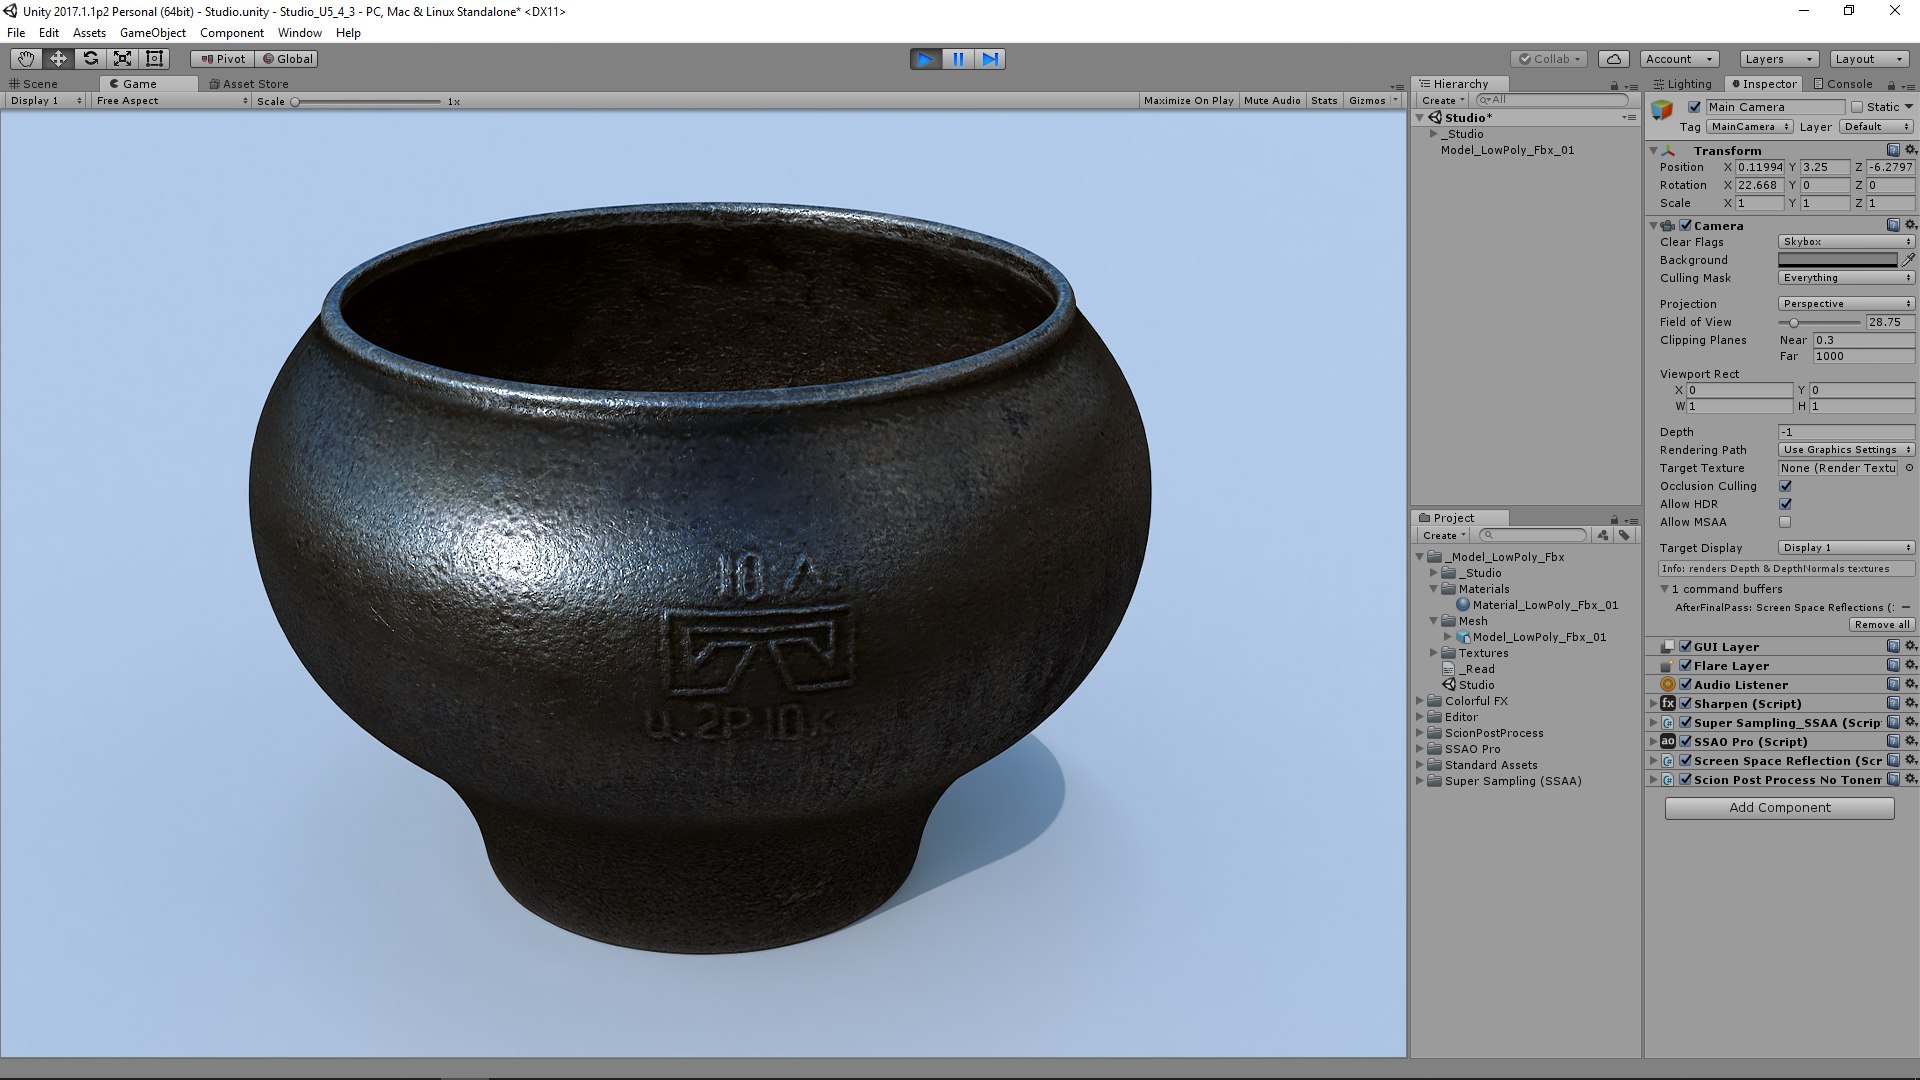Toggle the Static checkbox

(1857, 107)
